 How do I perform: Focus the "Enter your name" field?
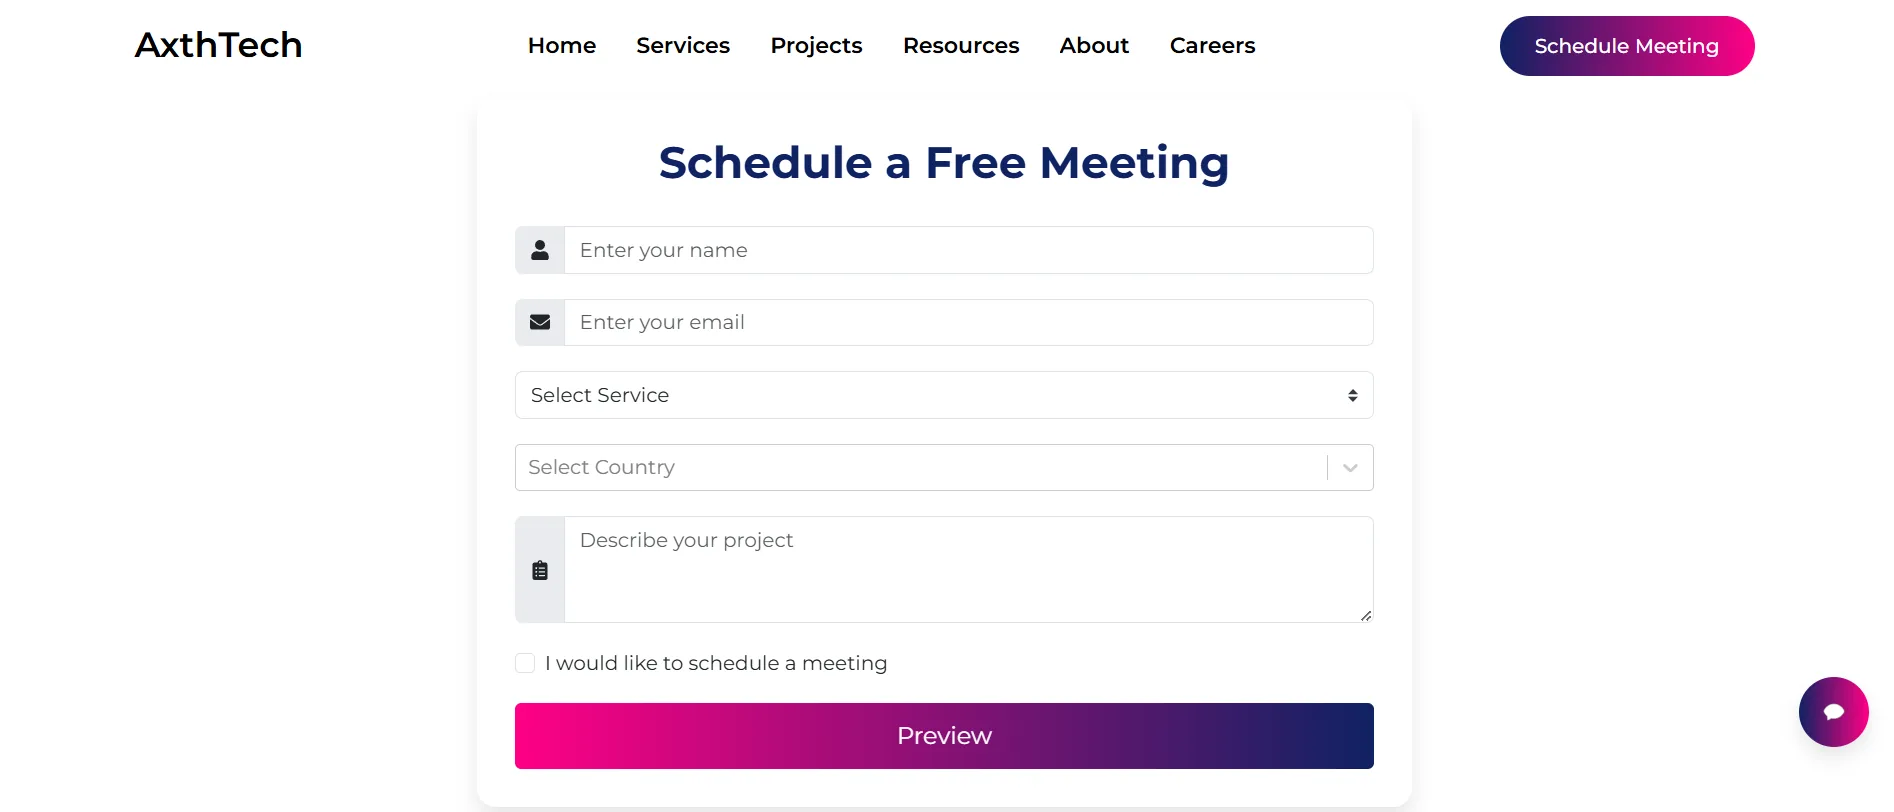[968, 250]
